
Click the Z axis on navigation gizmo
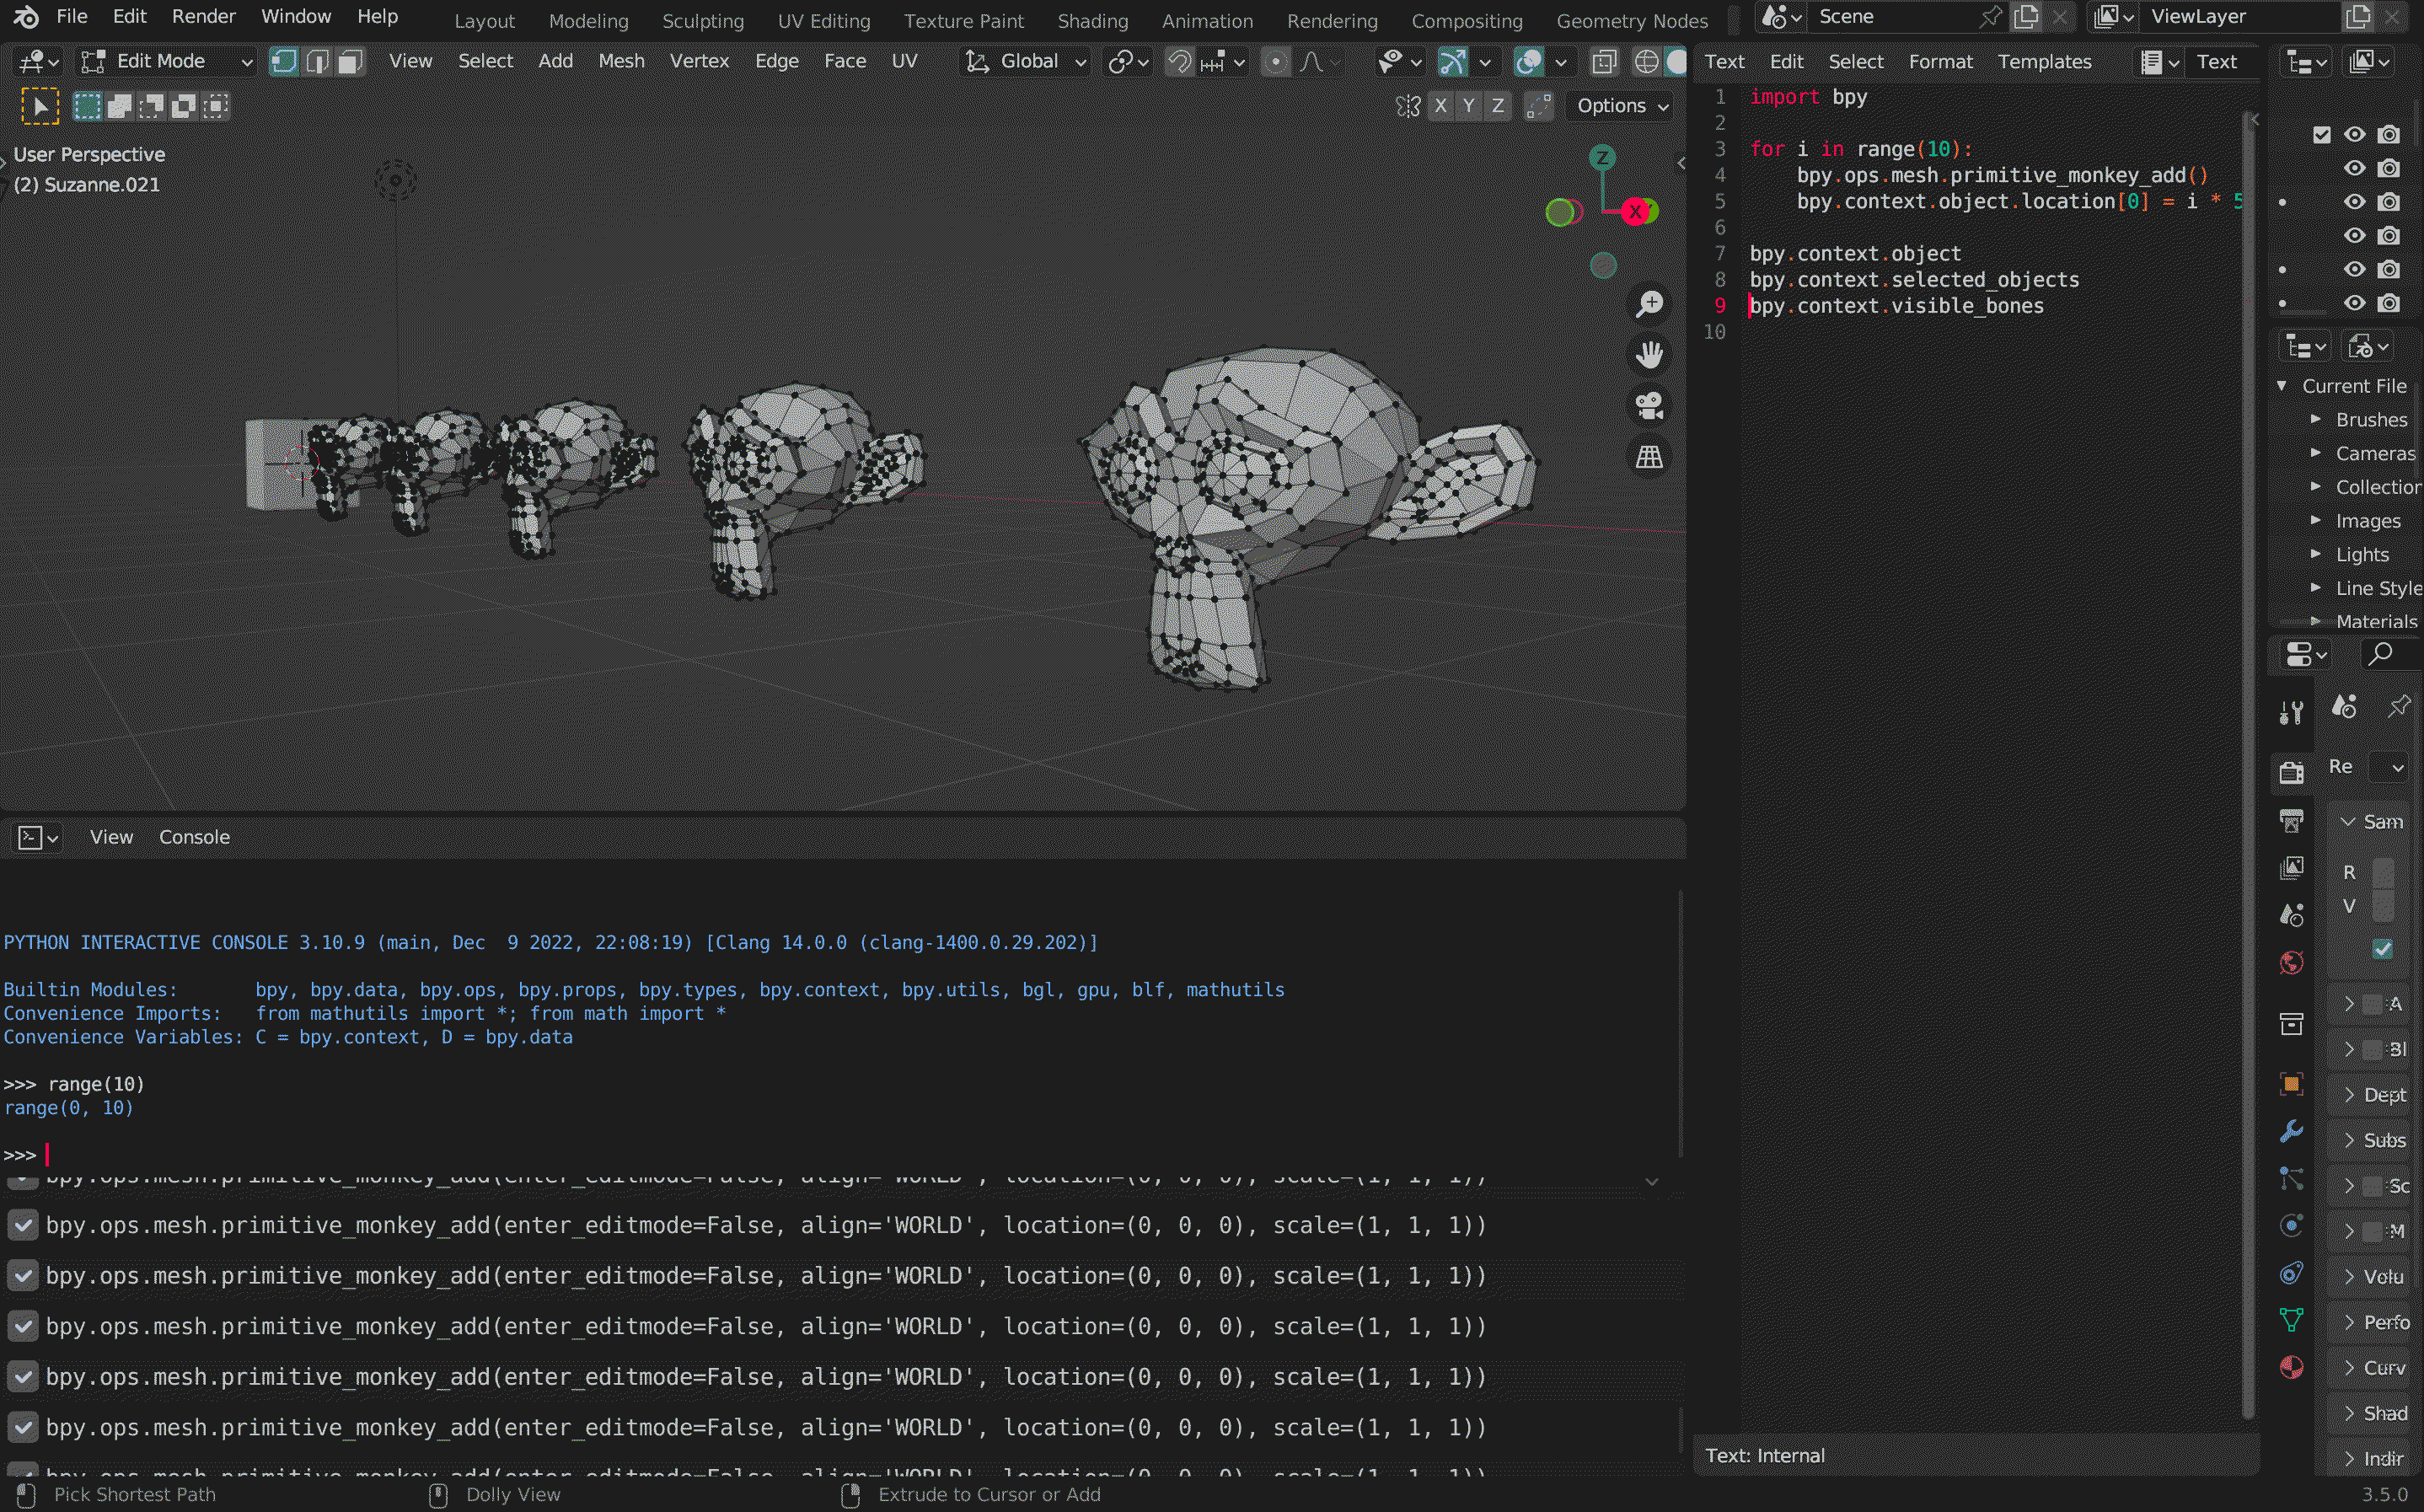point(1602,157)
